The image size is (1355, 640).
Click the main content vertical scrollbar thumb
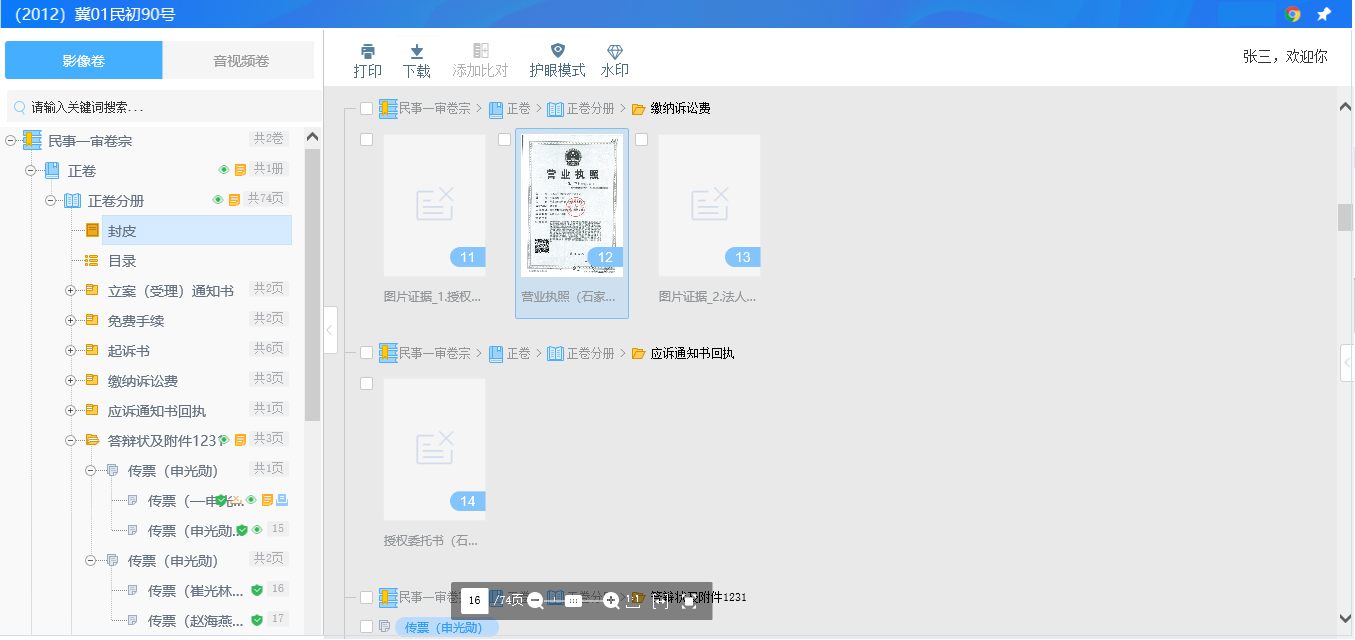tap(1345, 217)
